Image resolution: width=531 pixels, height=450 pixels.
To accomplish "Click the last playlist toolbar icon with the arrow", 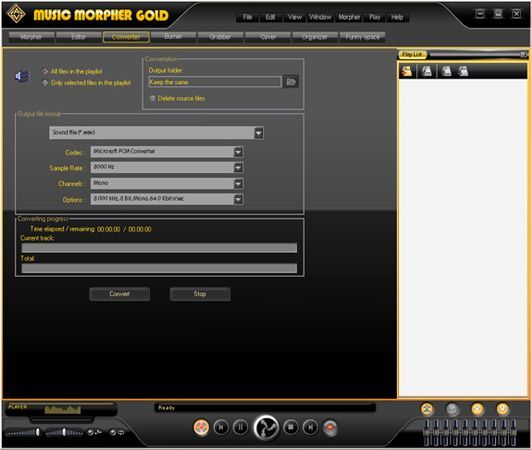I will tap(463, 71).
